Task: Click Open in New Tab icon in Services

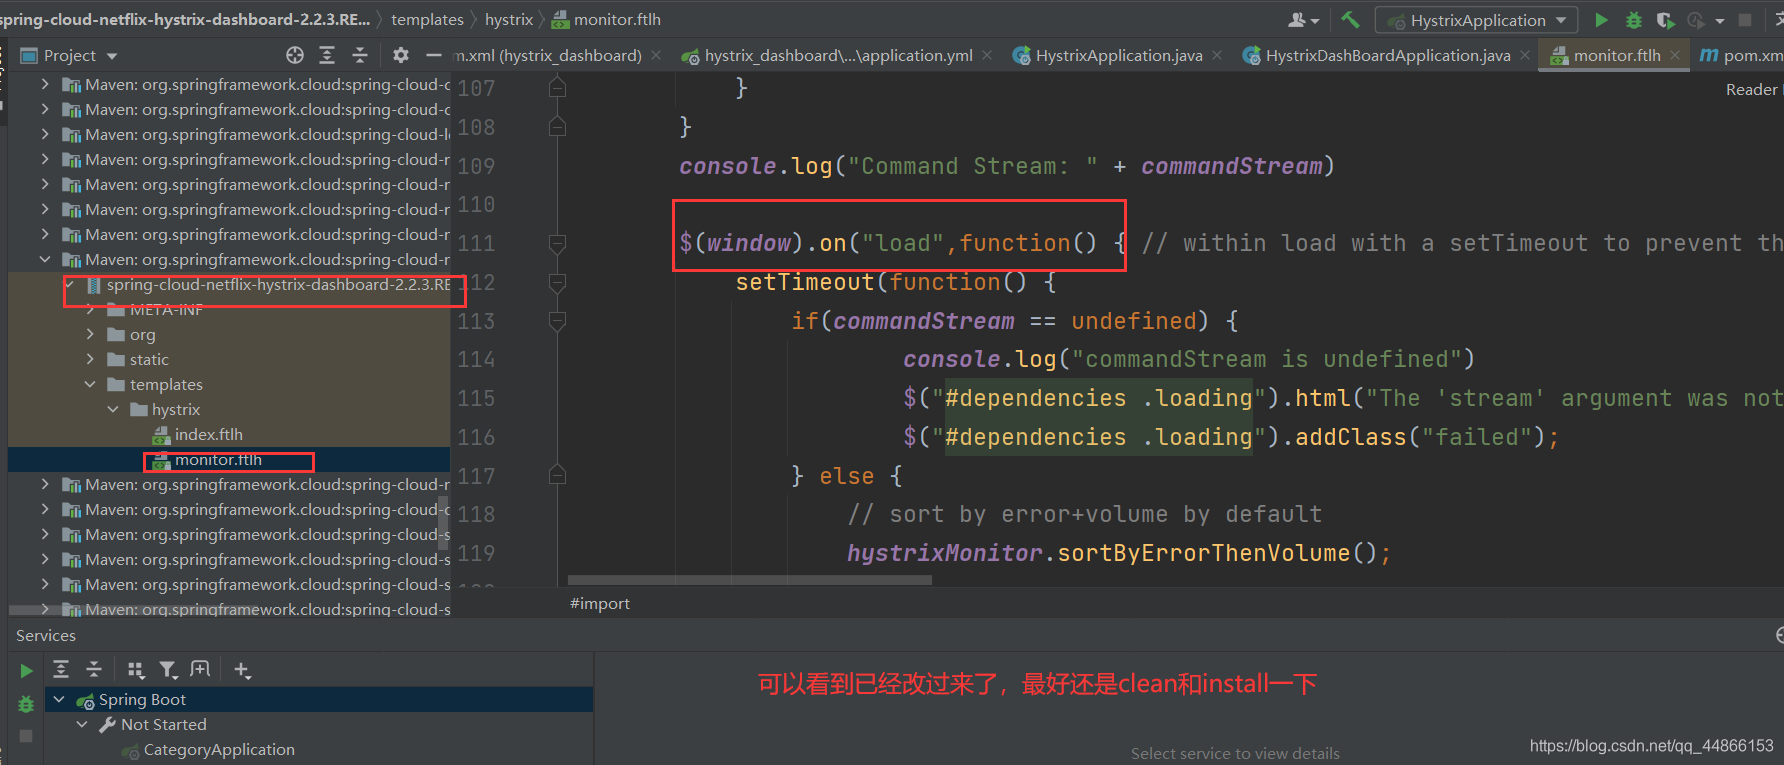Action: pos(200,669)
